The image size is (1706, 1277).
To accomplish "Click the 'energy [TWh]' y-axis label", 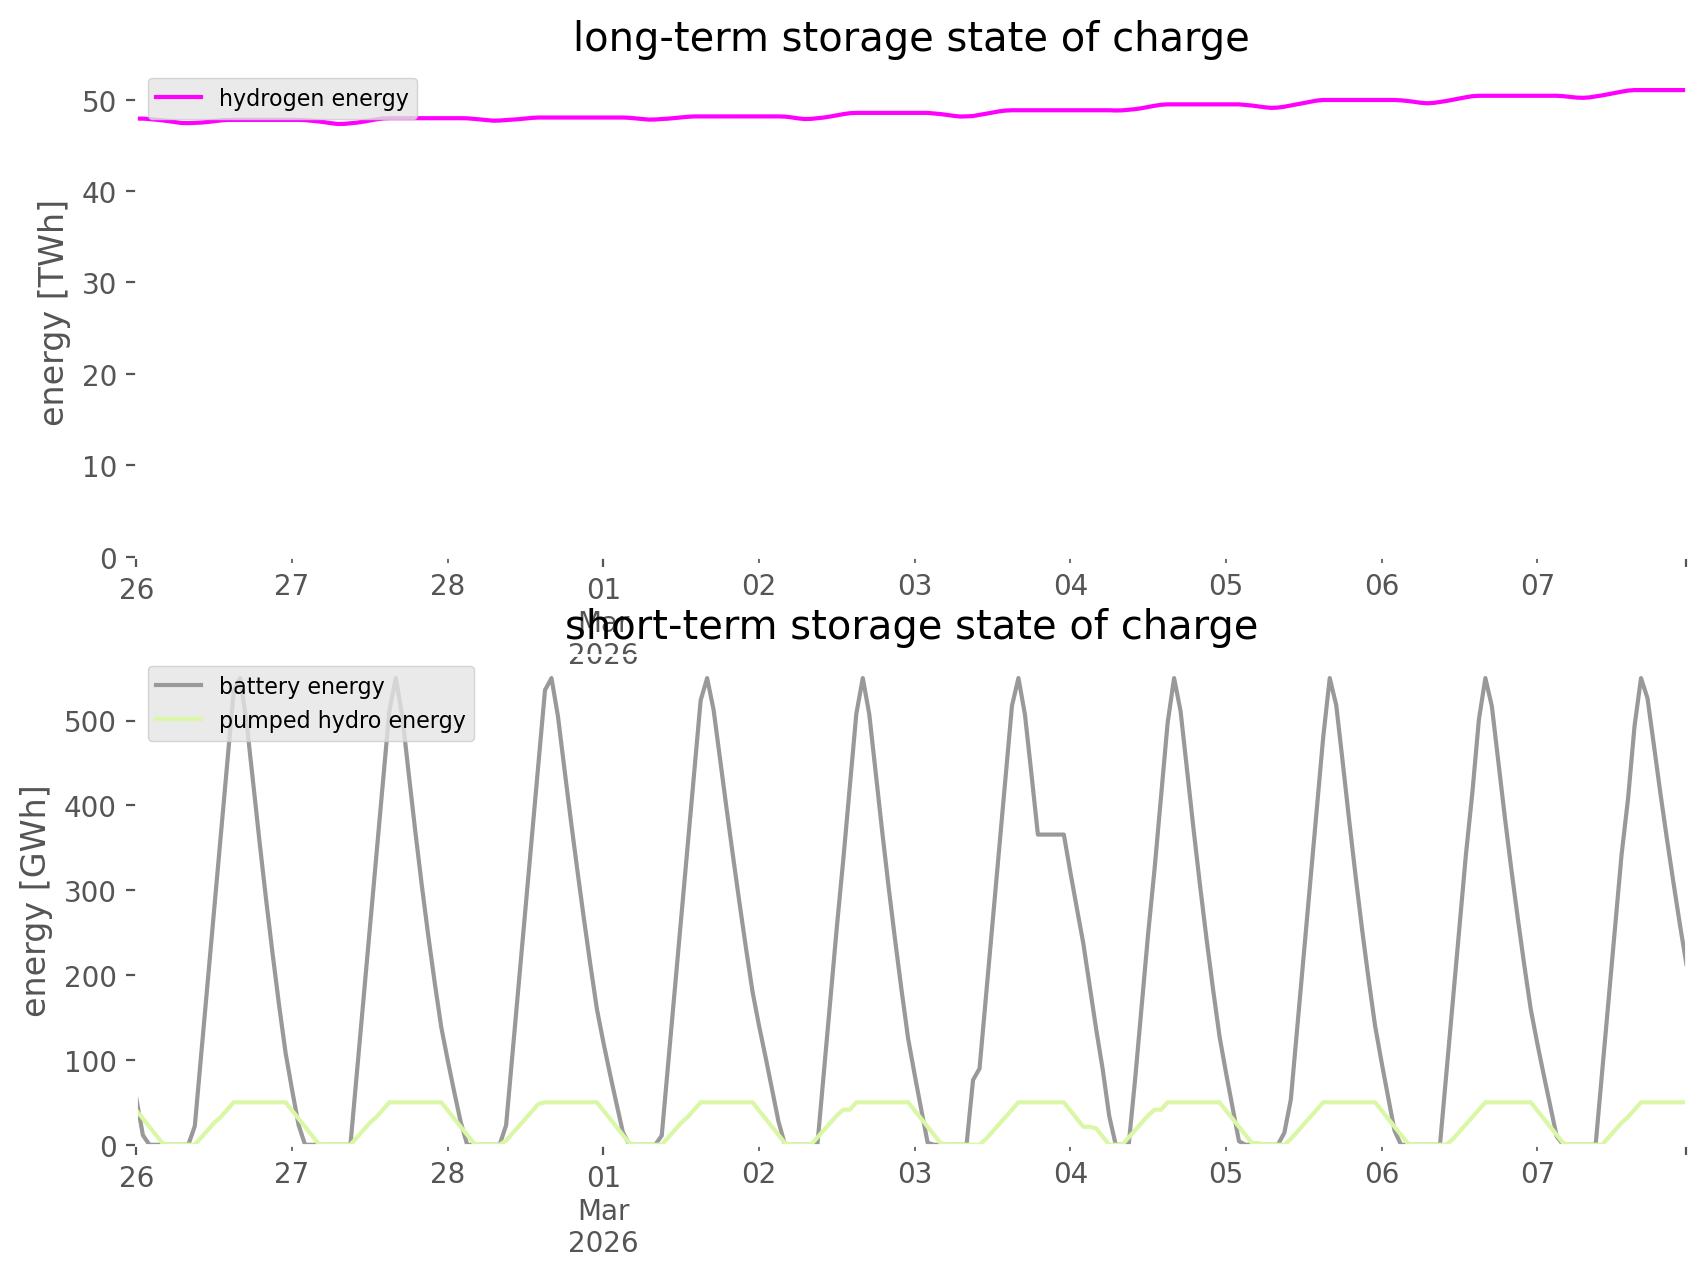I will (52, 313).
